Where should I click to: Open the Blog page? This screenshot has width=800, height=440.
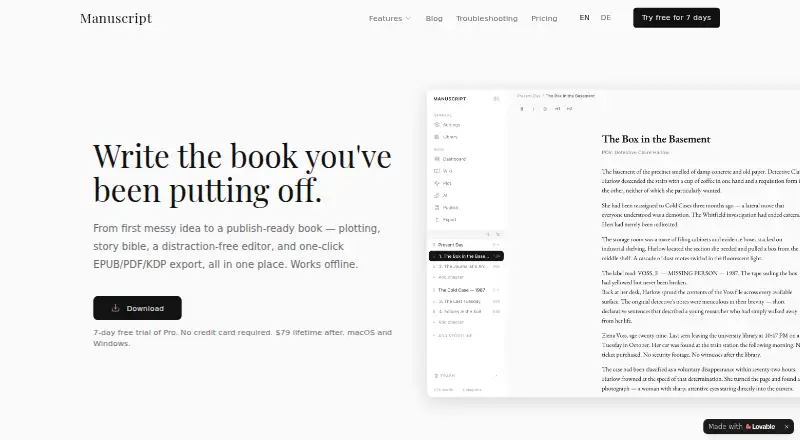(434, 18)
